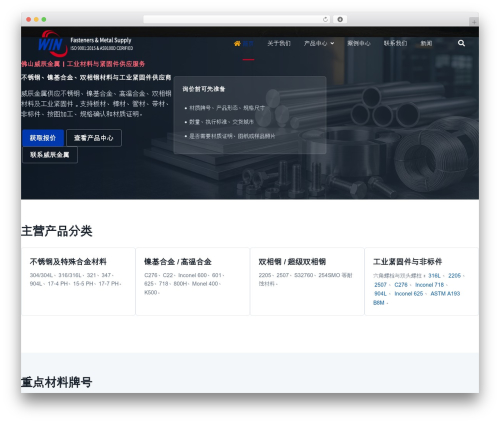This screenshot has height=423, width=500.
Task: Open the 关于我们 menu item
Action: (279, 43)
